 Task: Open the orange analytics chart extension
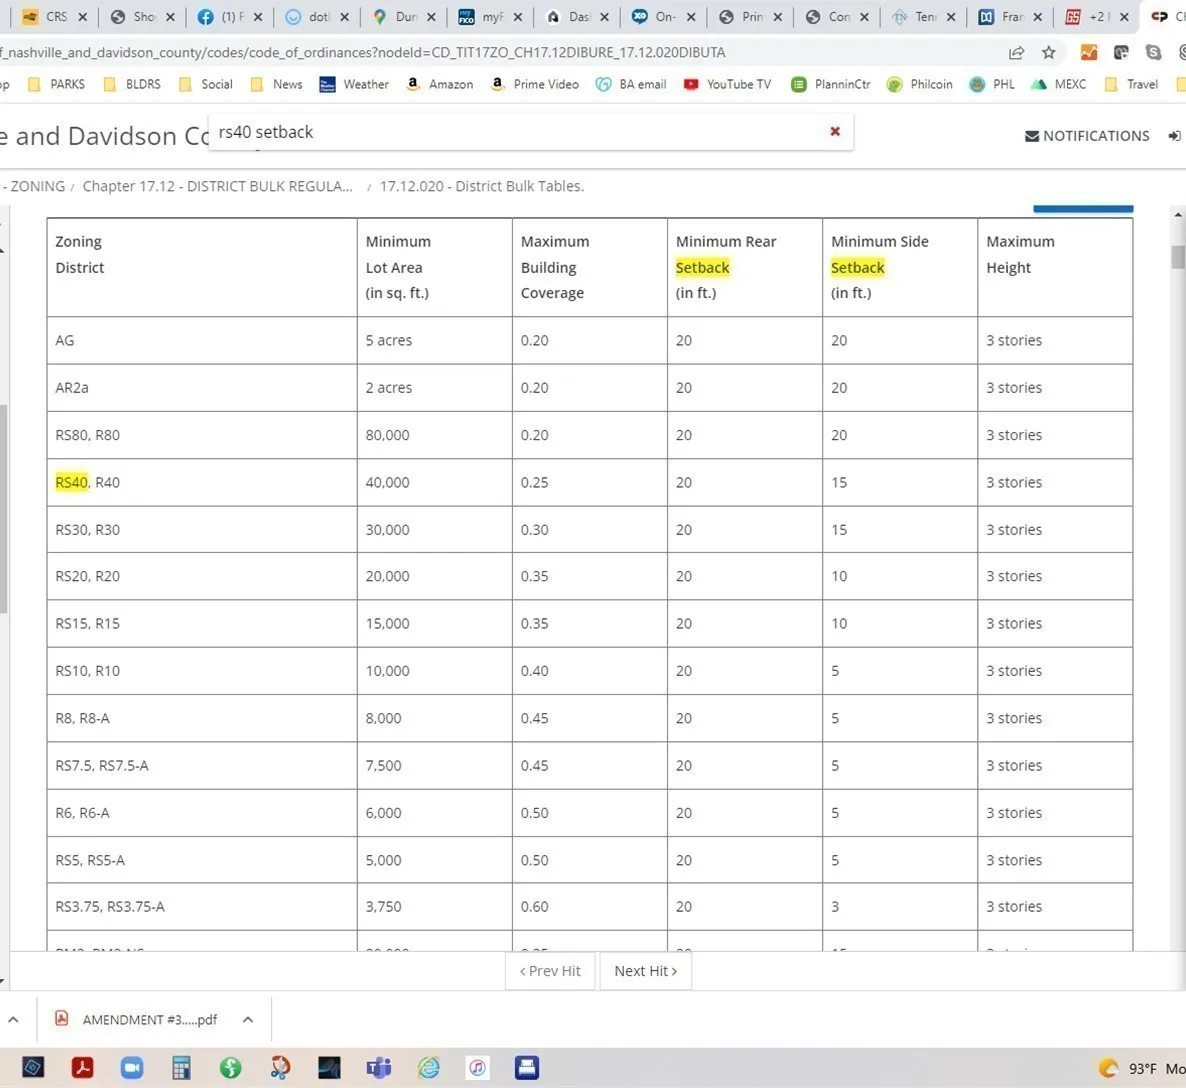pos(1089,52)
